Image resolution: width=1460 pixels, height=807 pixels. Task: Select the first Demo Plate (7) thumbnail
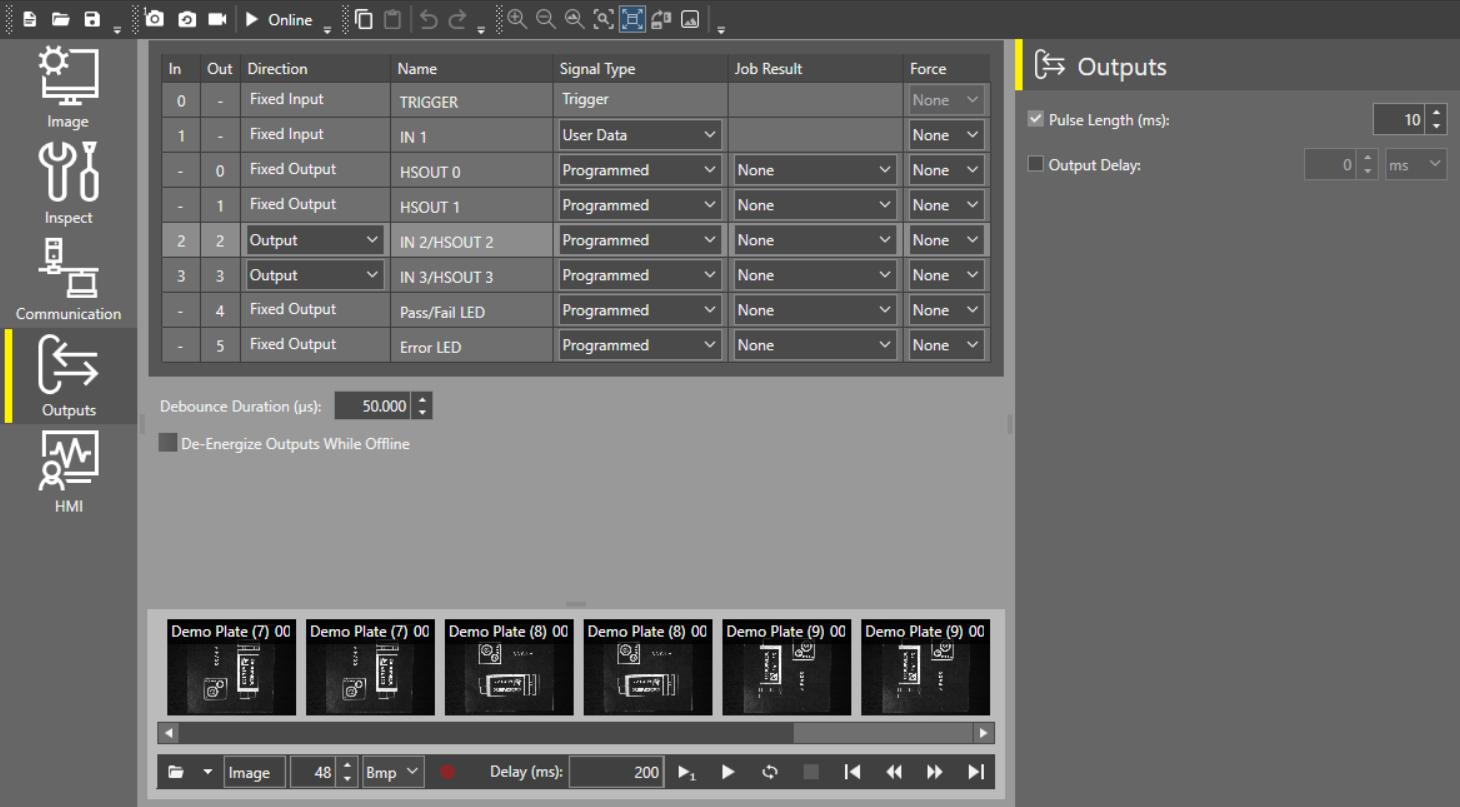pyautogui.click(x=231, y=667)
